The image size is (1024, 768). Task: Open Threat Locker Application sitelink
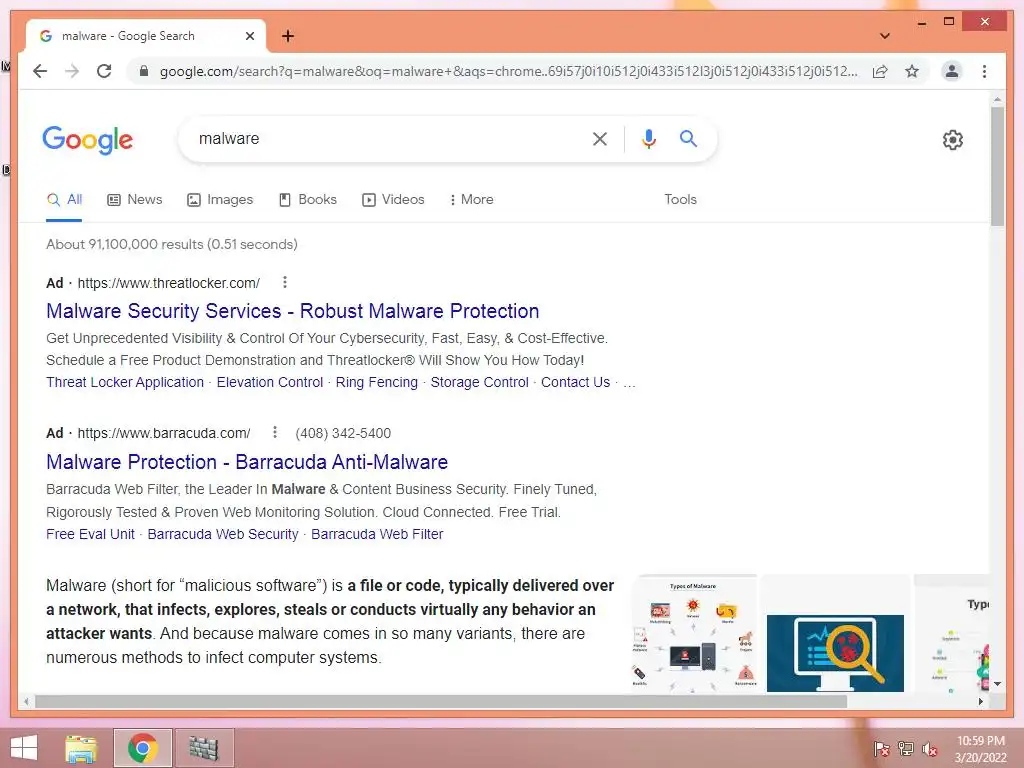click(125, 382)
